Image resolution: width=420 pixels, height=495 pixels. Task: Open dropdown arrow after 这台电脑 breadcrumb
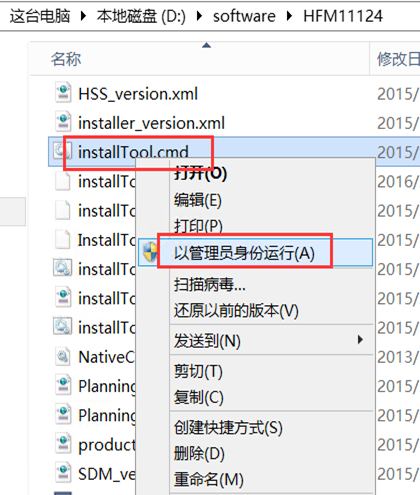[83, 16]
